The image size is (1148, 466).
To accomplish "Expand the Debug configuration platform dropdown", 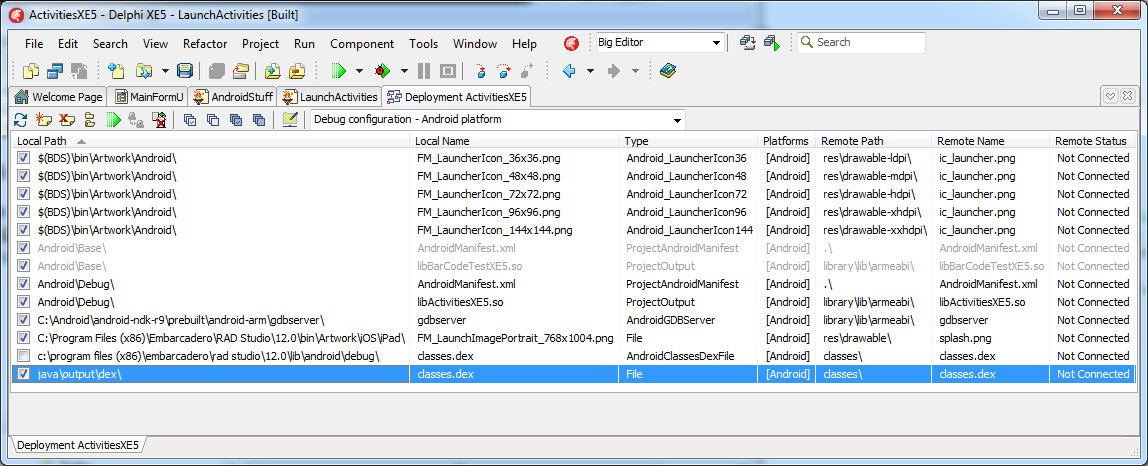I will (x=678, y=120).
